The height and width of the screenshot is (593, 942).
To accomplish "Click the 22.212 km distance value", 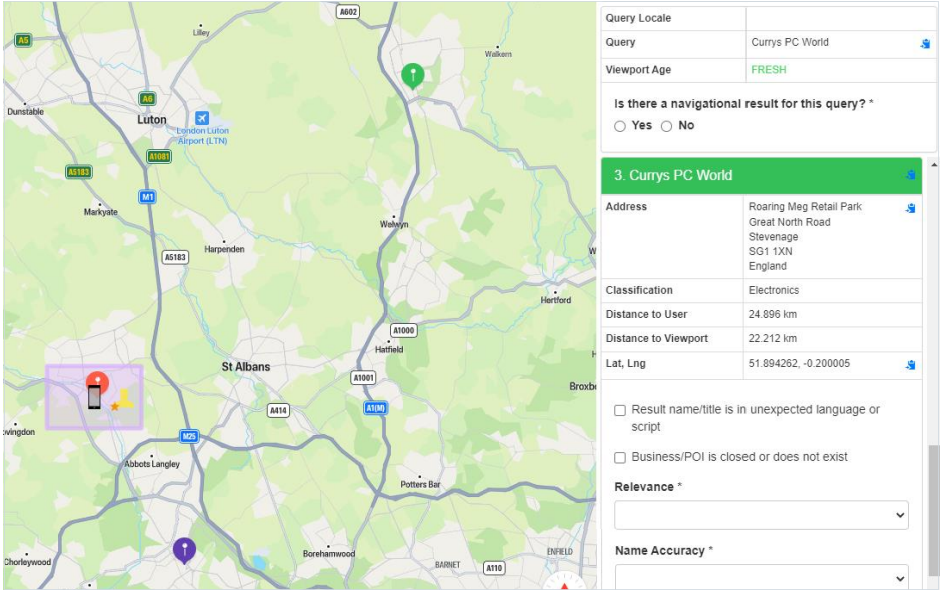I will [773, 338].
